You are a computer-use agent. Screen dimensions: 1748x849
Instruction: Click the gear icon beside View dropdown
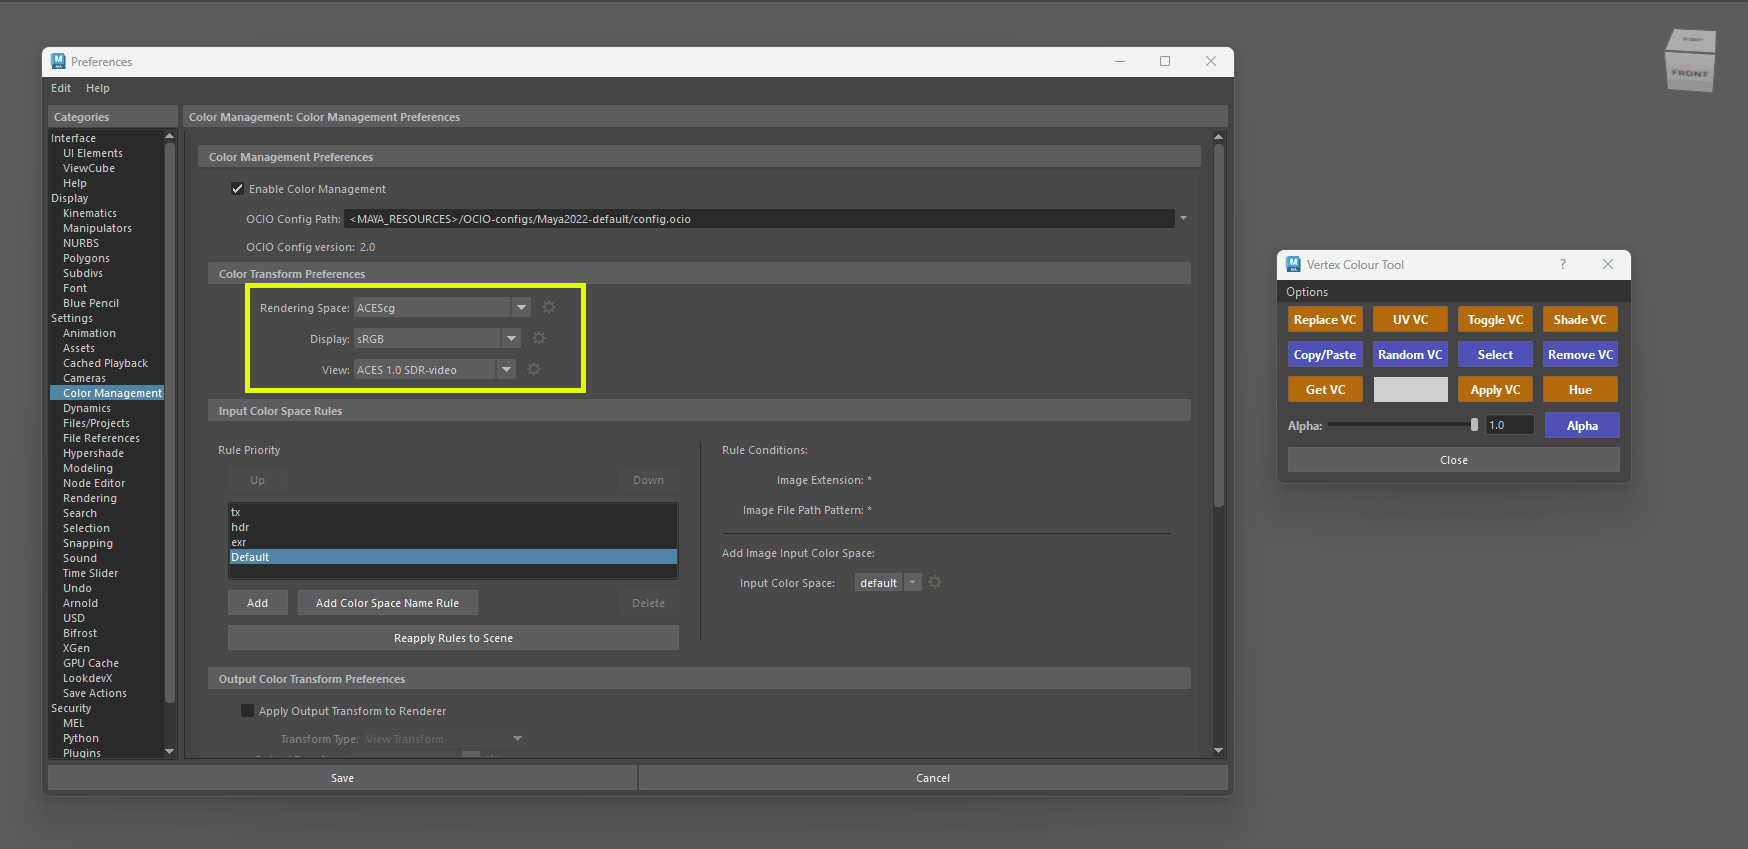click(x=534, y=369)
